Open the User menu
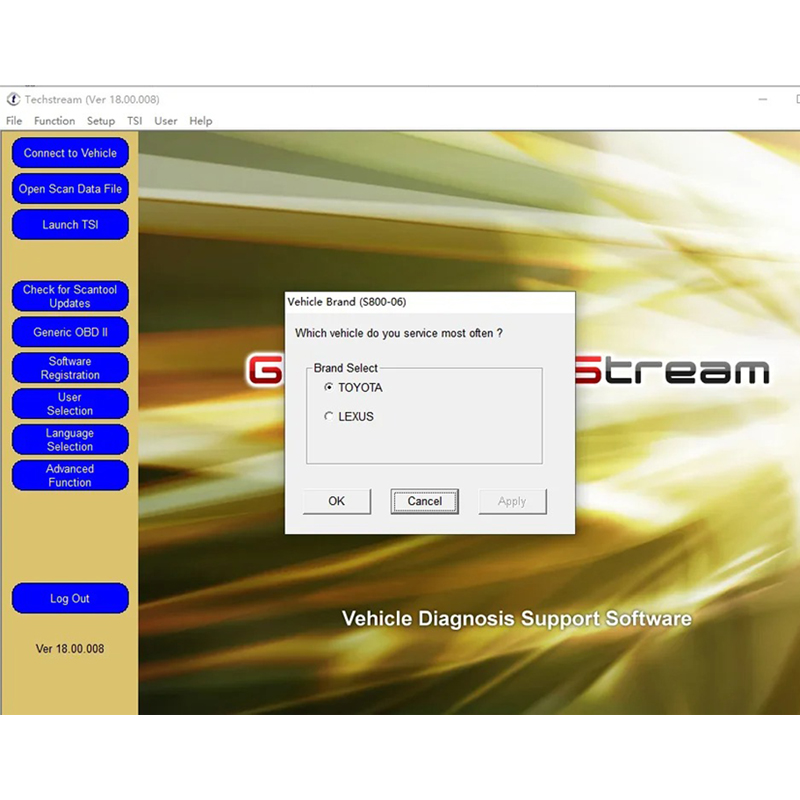 pyautogui.click(x=166, y=121)
